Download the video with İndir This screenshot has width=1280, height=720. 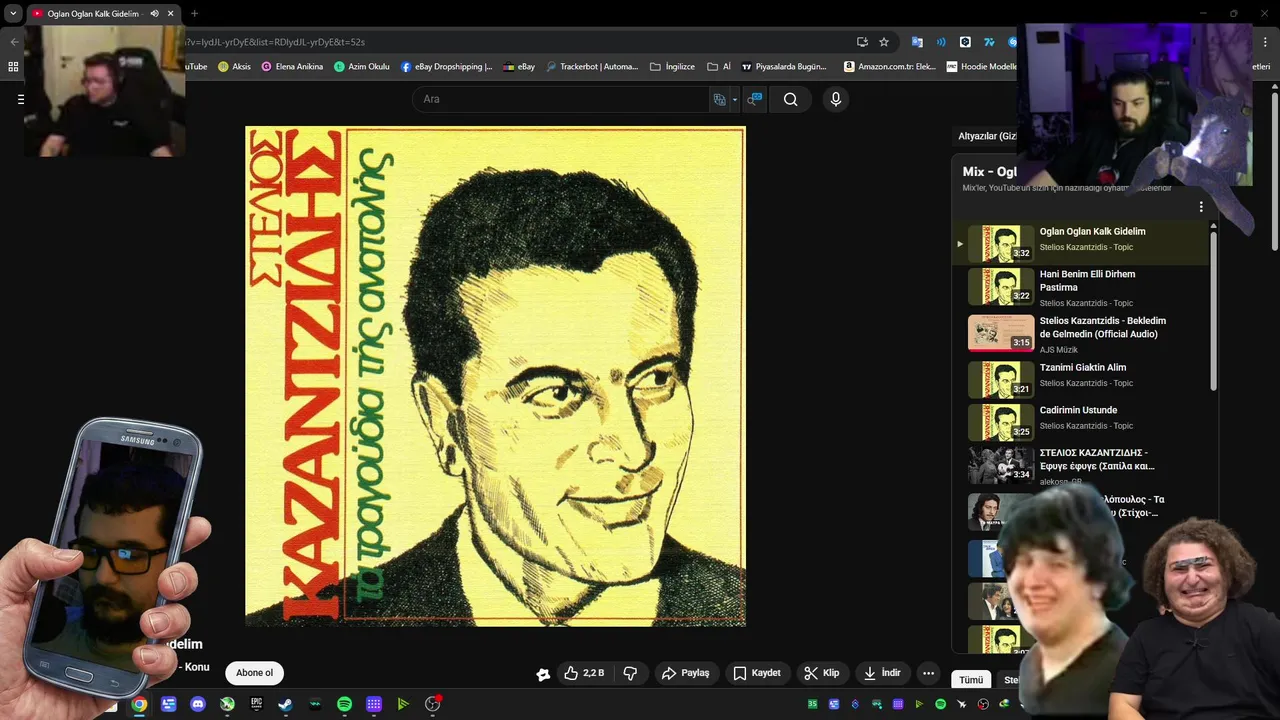[x=882, y=673]
